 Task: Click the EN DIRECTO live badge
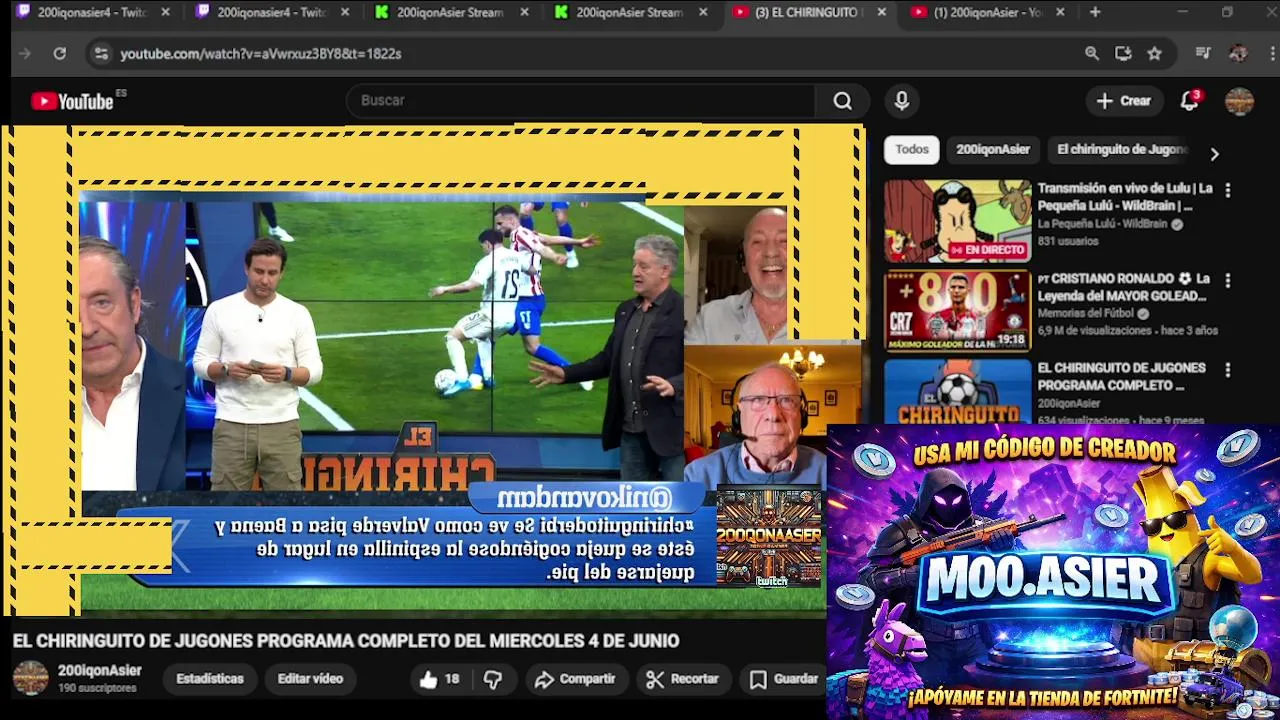coord(988,250)
